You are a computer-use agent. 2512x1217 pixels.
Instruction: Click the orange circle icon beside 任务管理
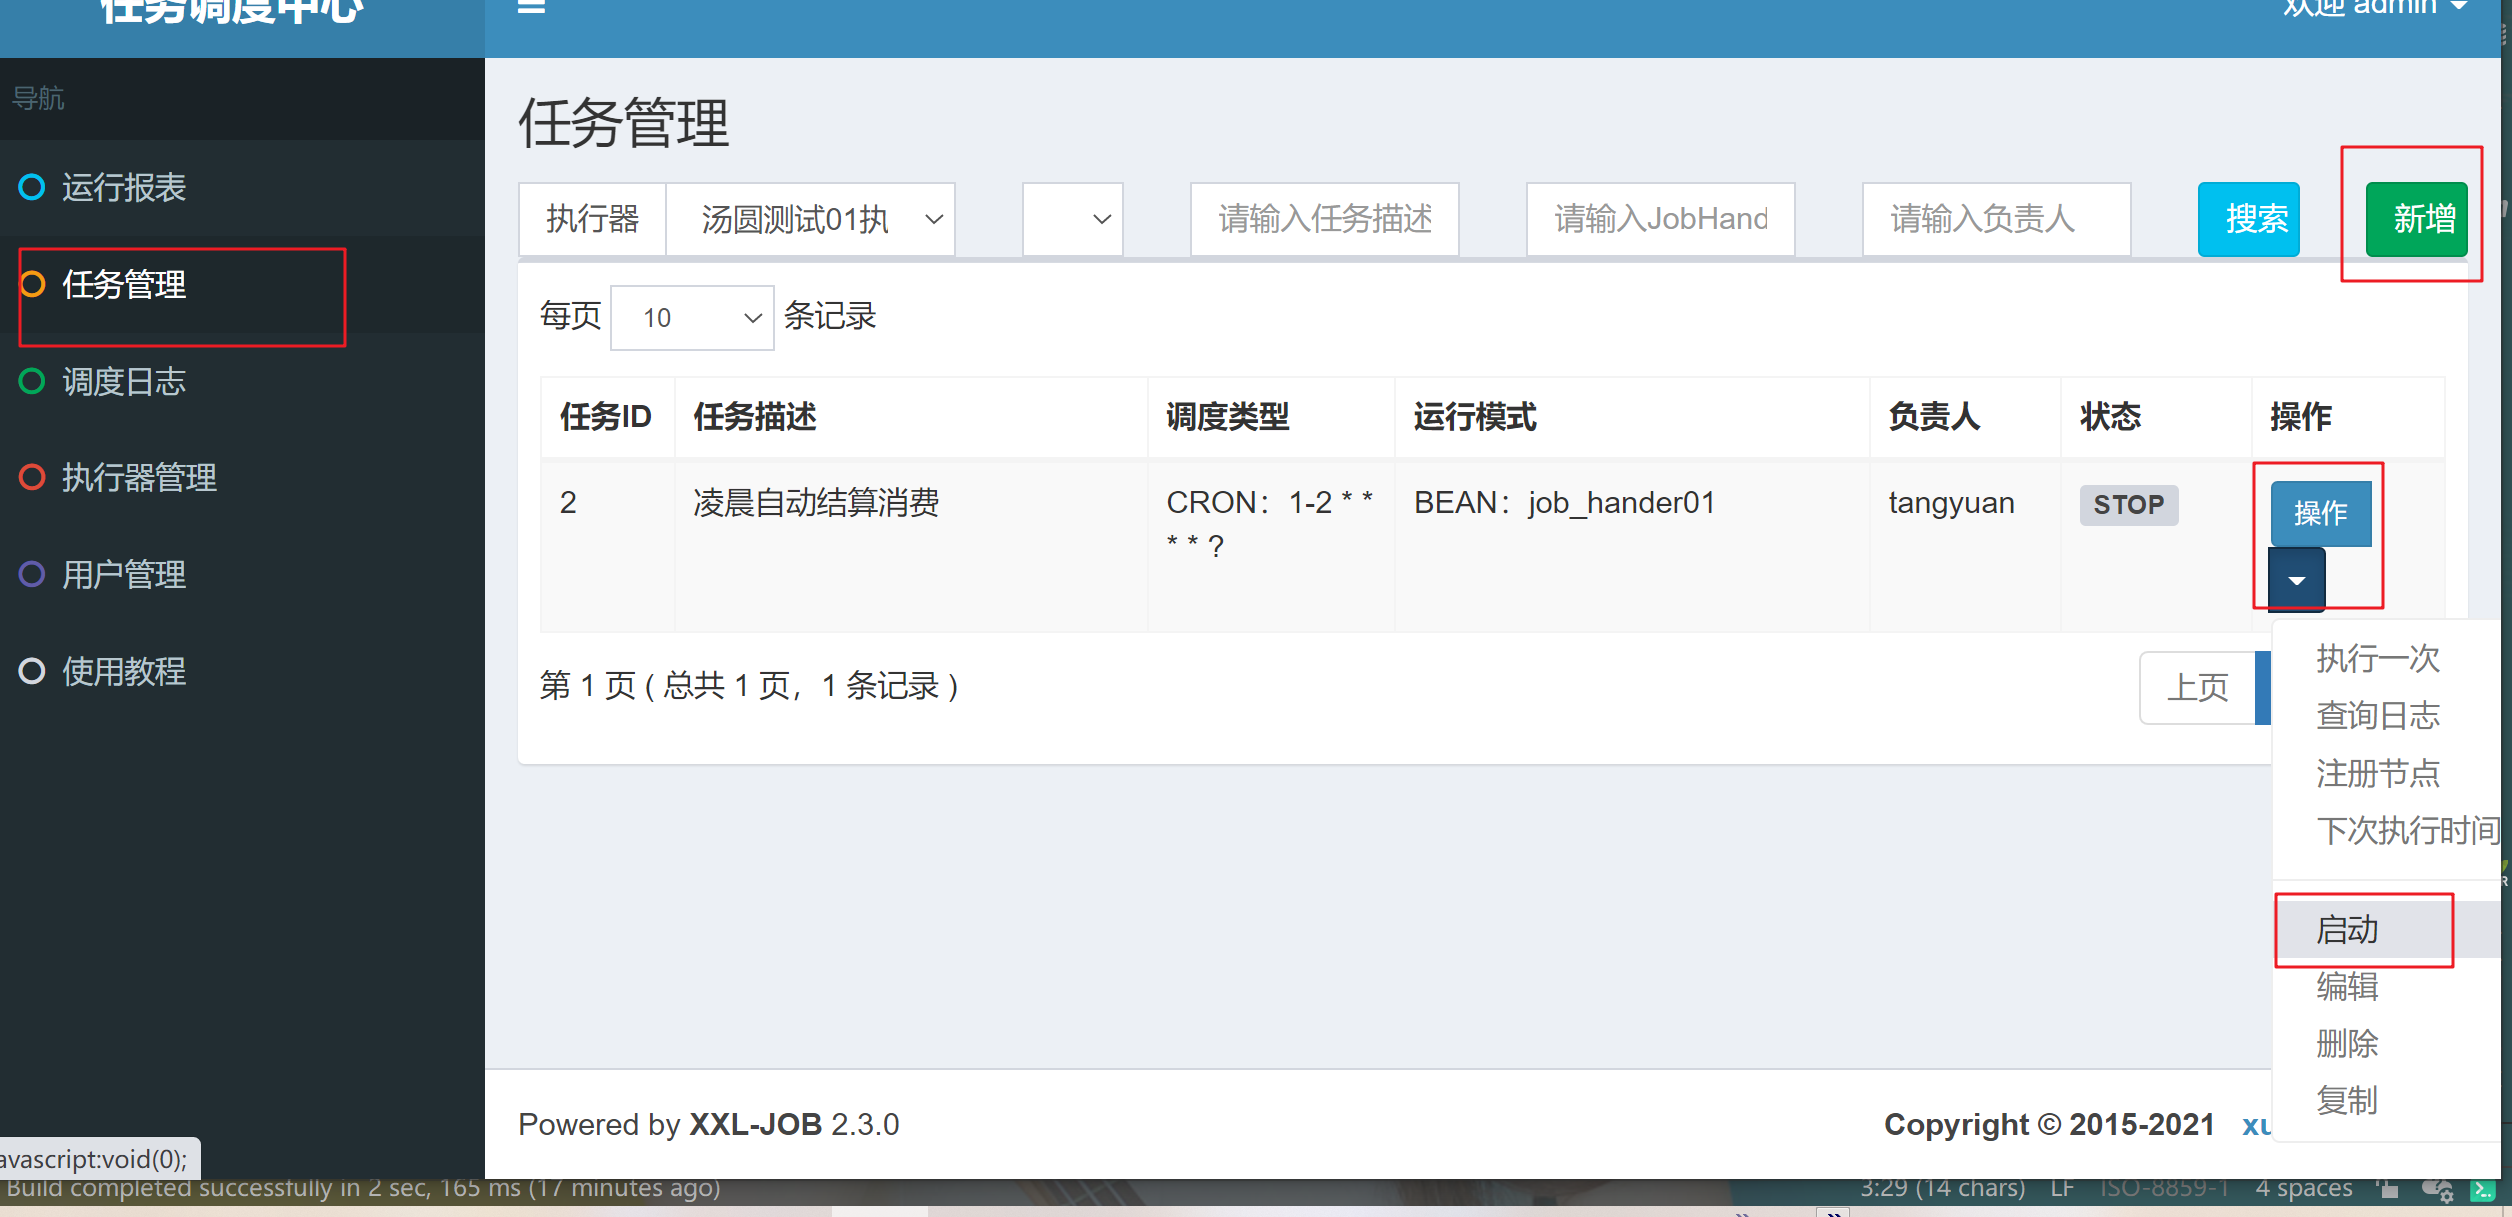(32, 284)
